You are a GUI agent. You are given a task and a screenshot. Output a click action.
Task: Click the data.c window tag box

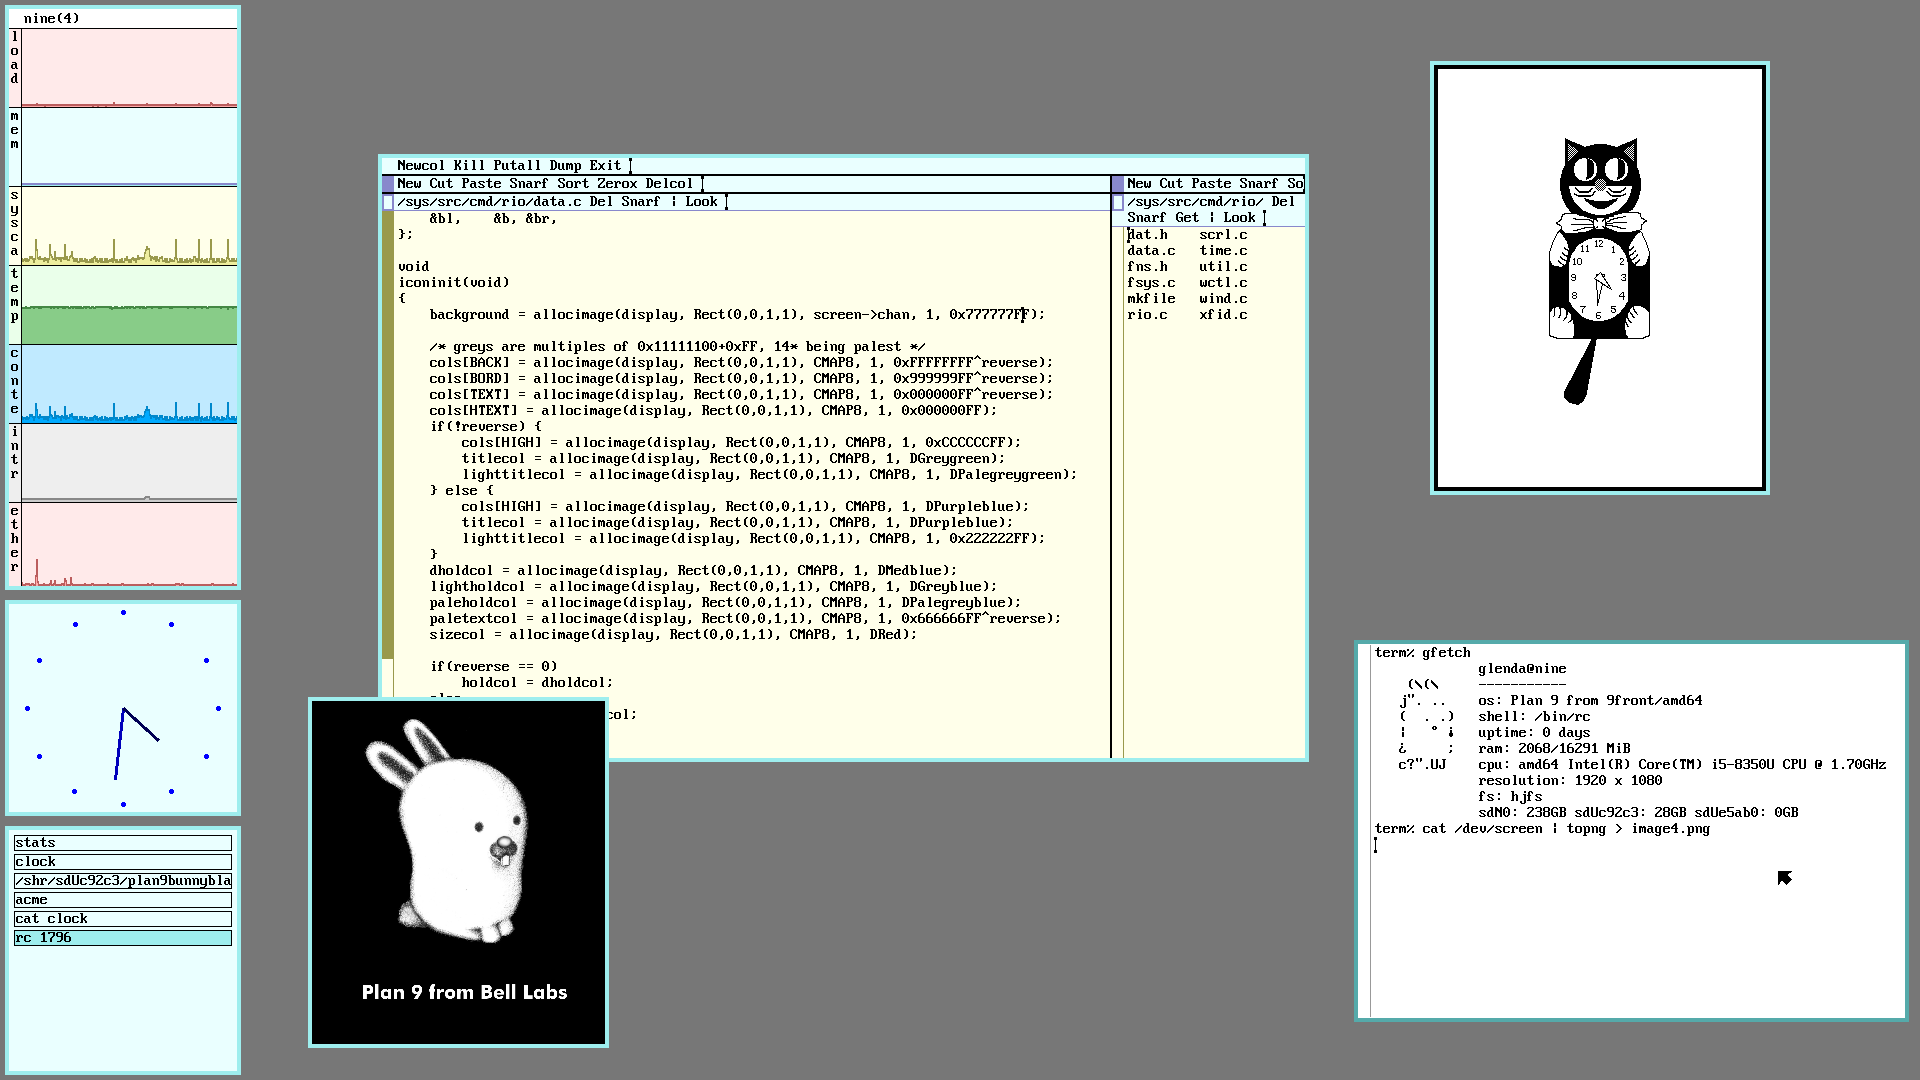(x=388, y=202)
